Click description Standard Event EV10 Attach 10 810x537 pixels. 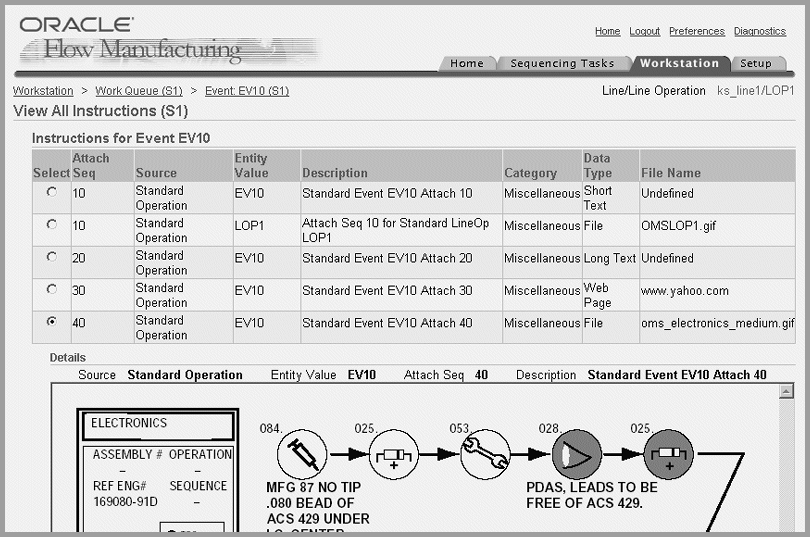[387, 193]
